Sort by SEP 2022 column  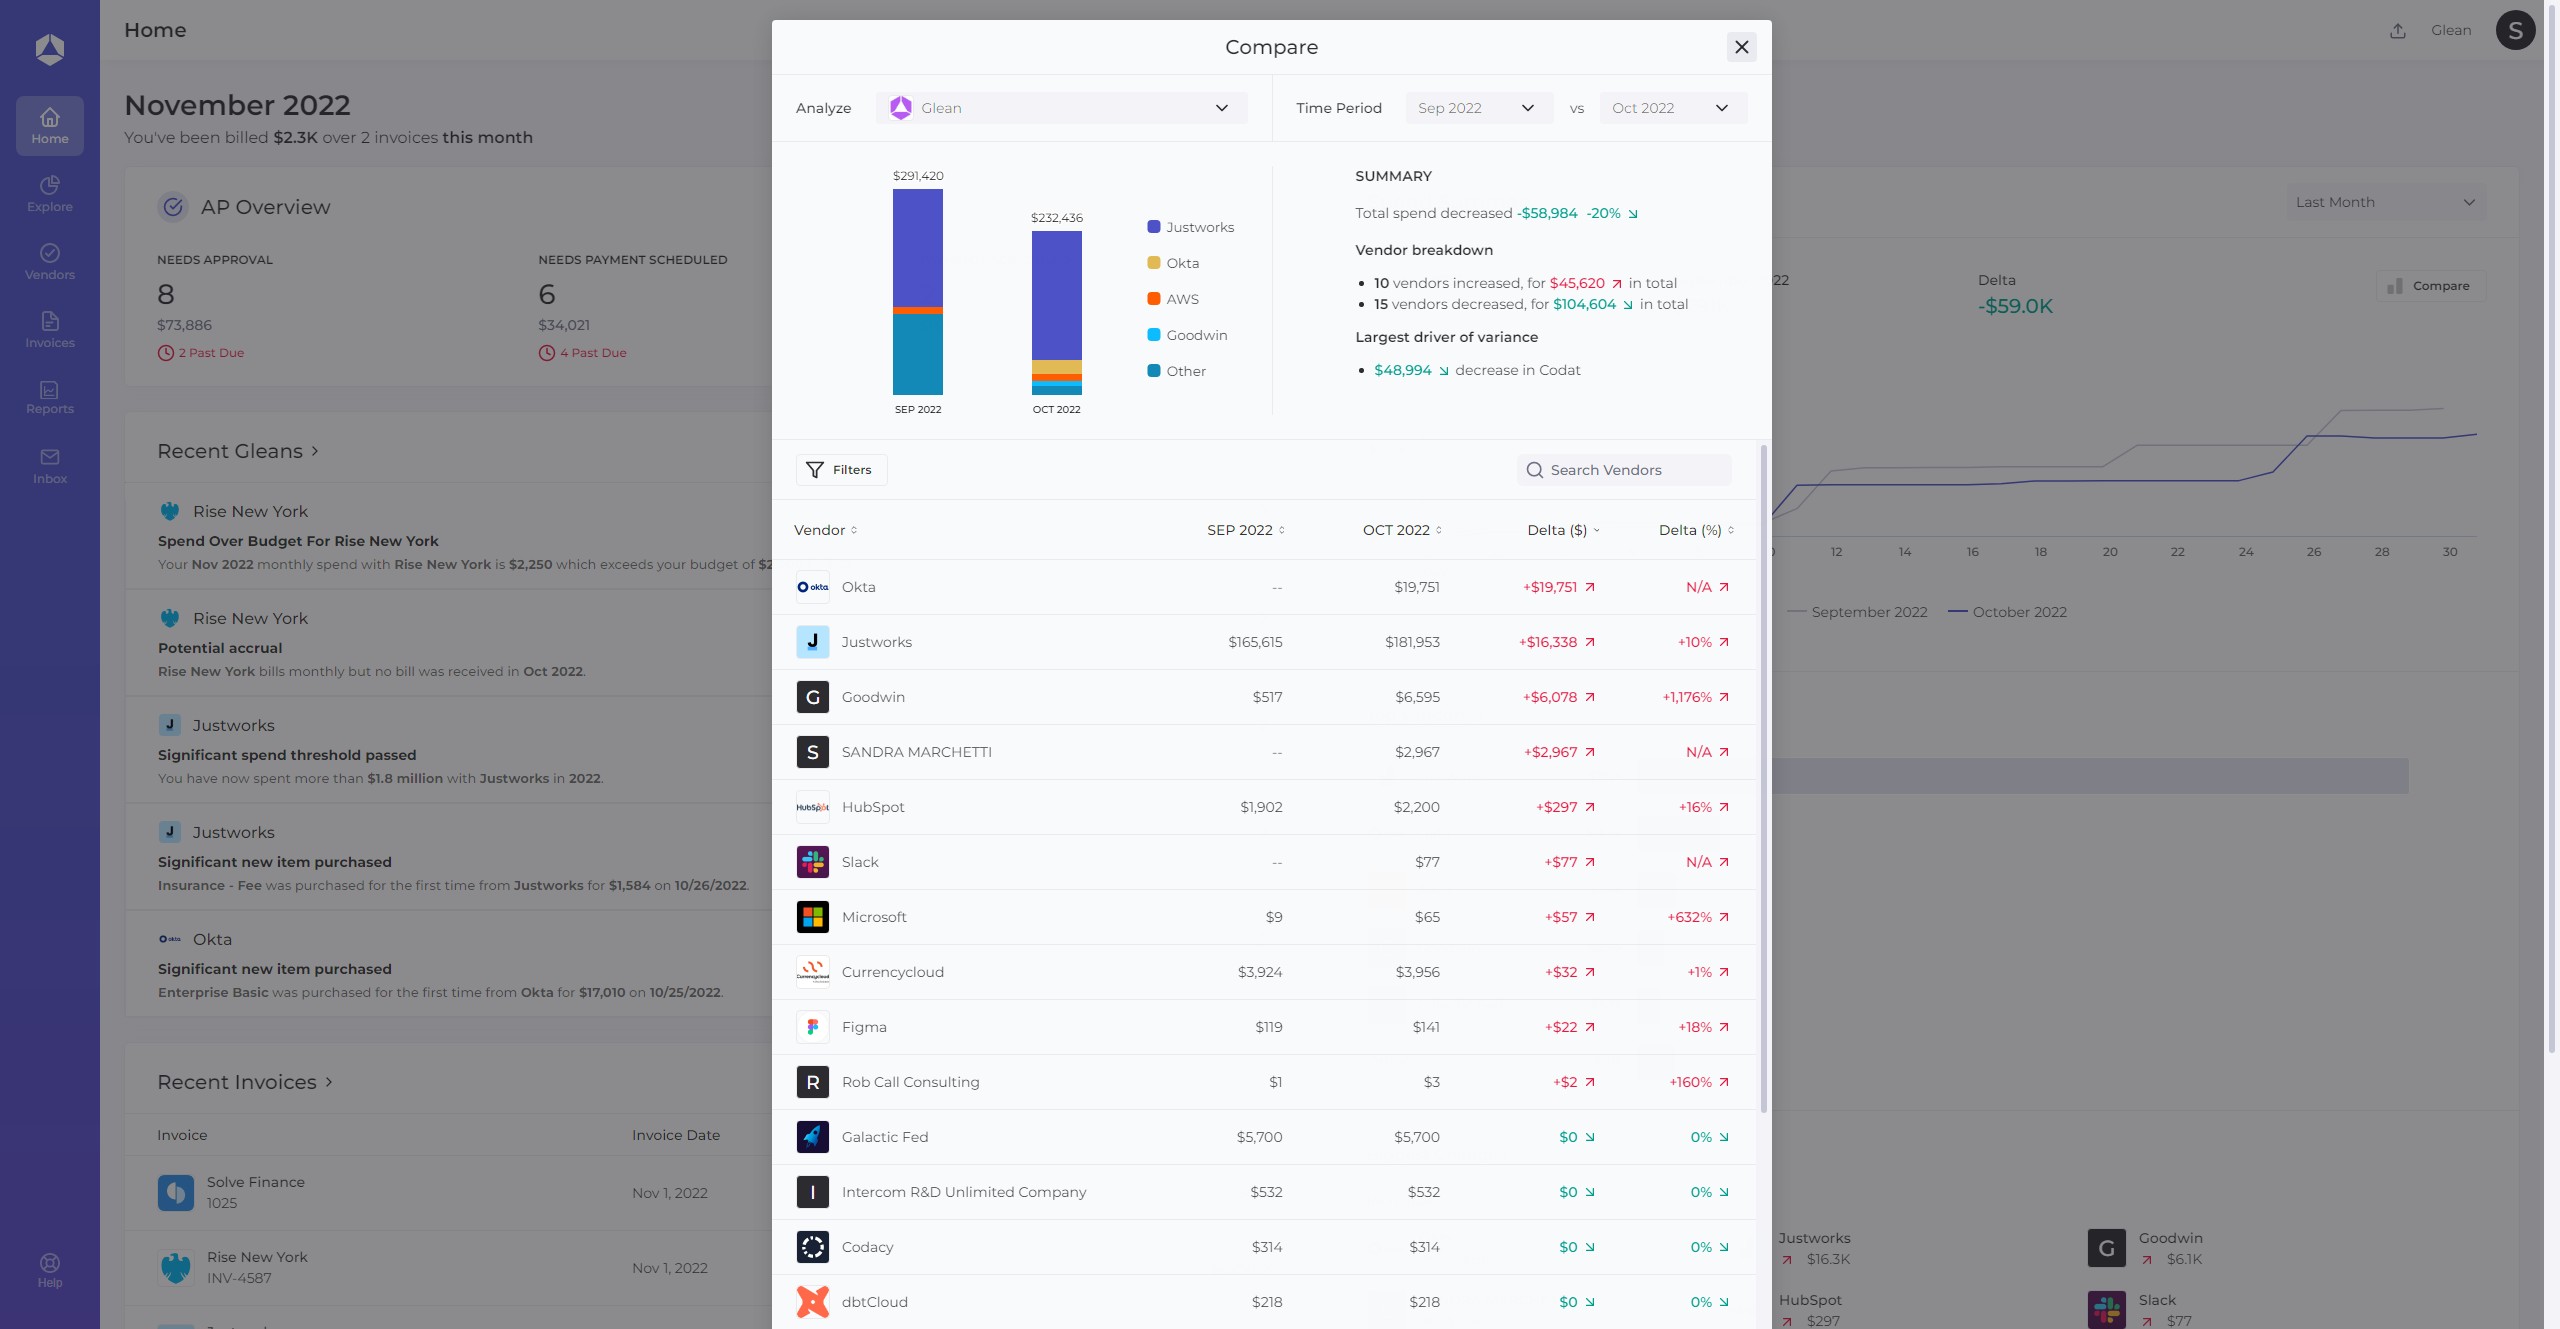[x=1245, y=530]
